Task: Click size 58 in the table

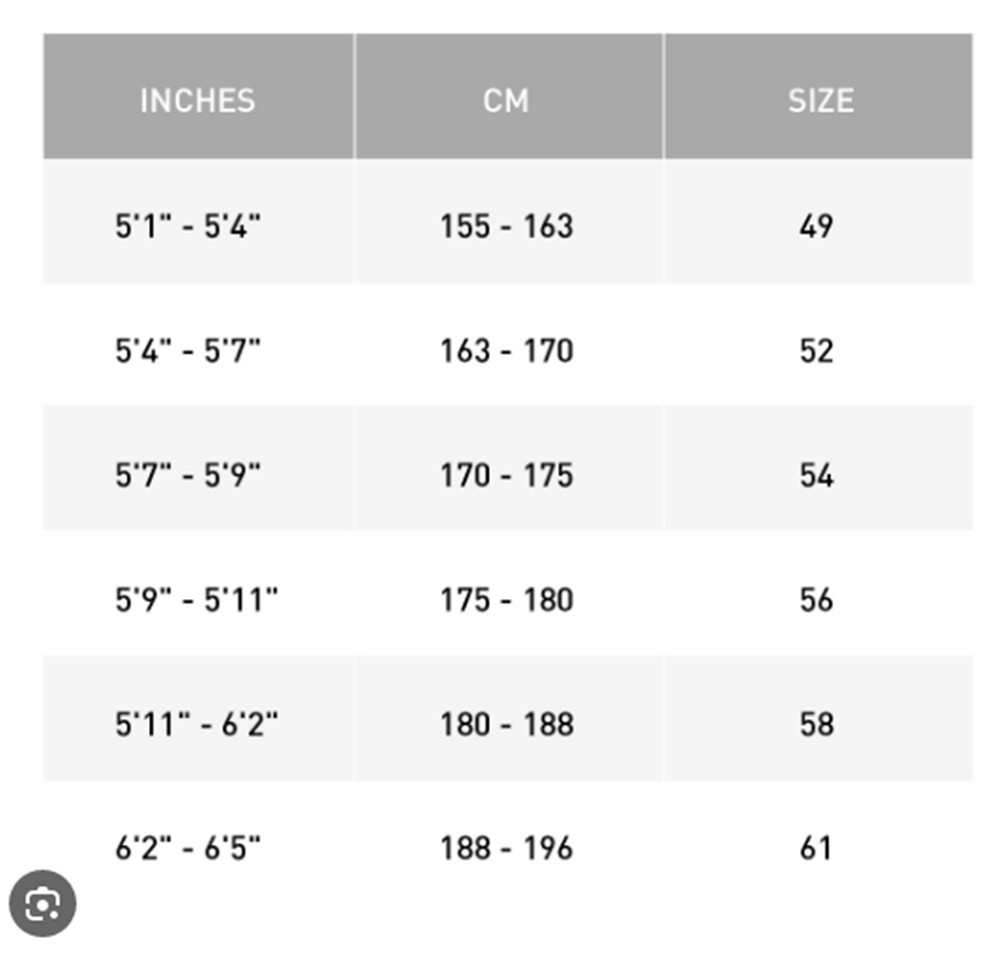Action: tap(816, 724)
